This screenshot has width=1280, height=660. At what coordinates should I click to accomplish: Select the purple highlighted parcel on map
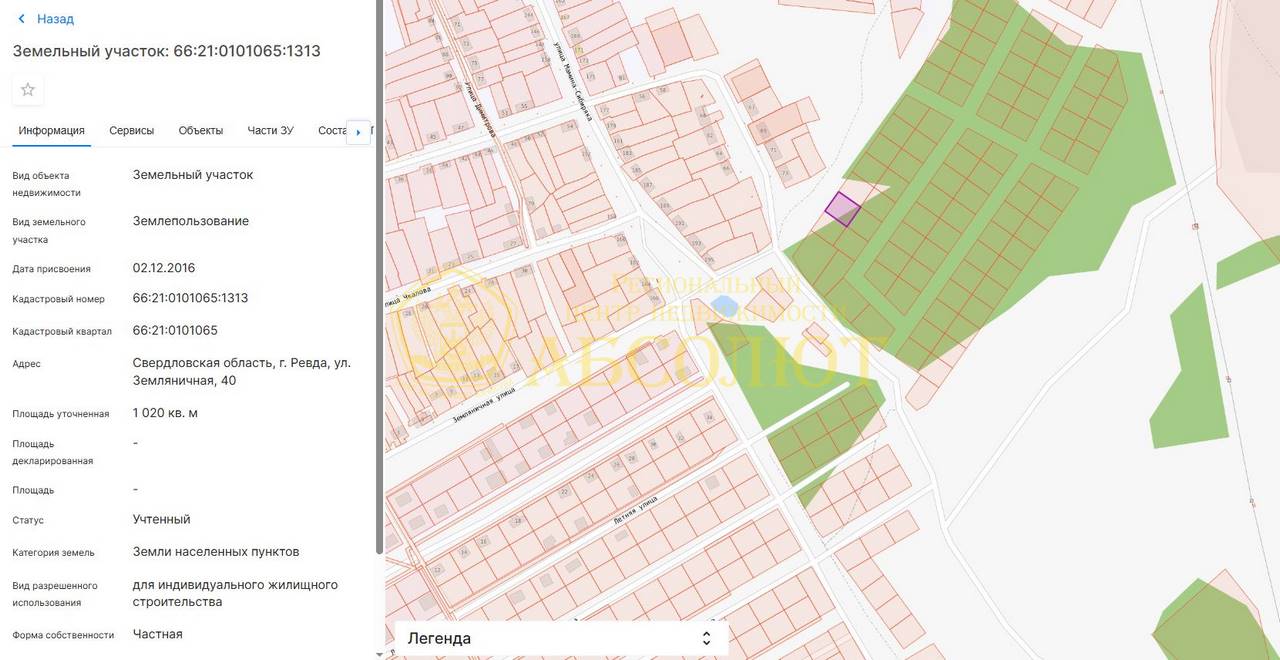(843, 209)
